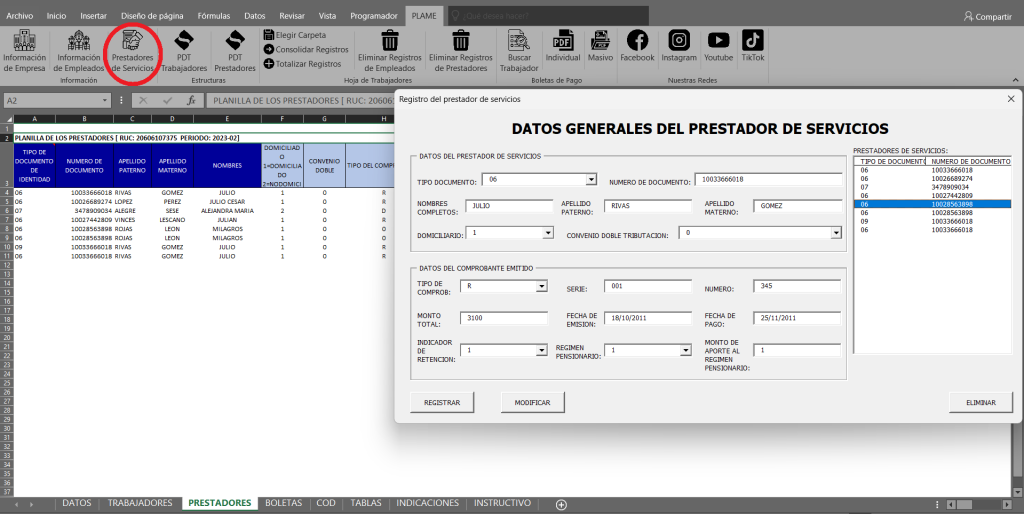
Task: Close the Registro del prestador dialog
Action: click(1011, 99)
